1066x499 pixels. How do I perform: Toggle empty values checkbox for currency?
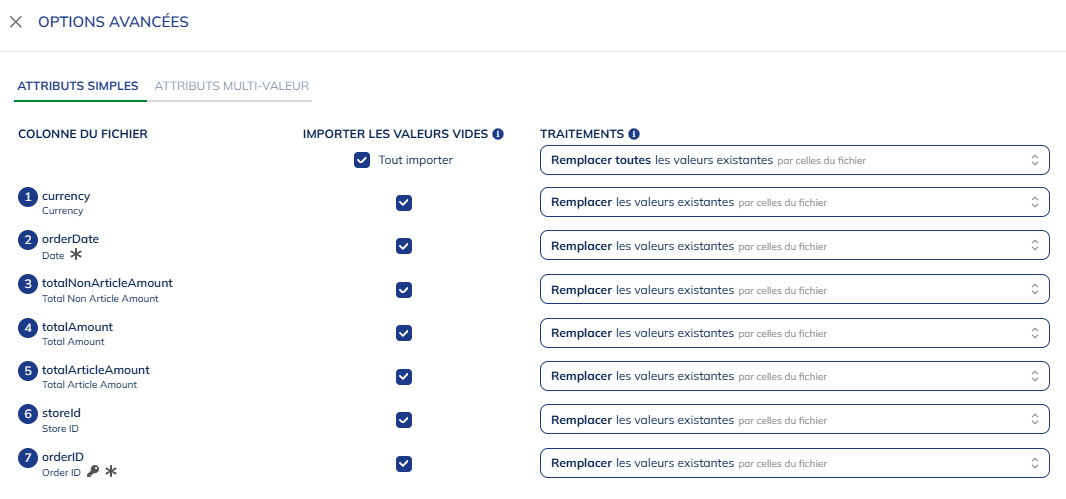(x=404, y=203)
